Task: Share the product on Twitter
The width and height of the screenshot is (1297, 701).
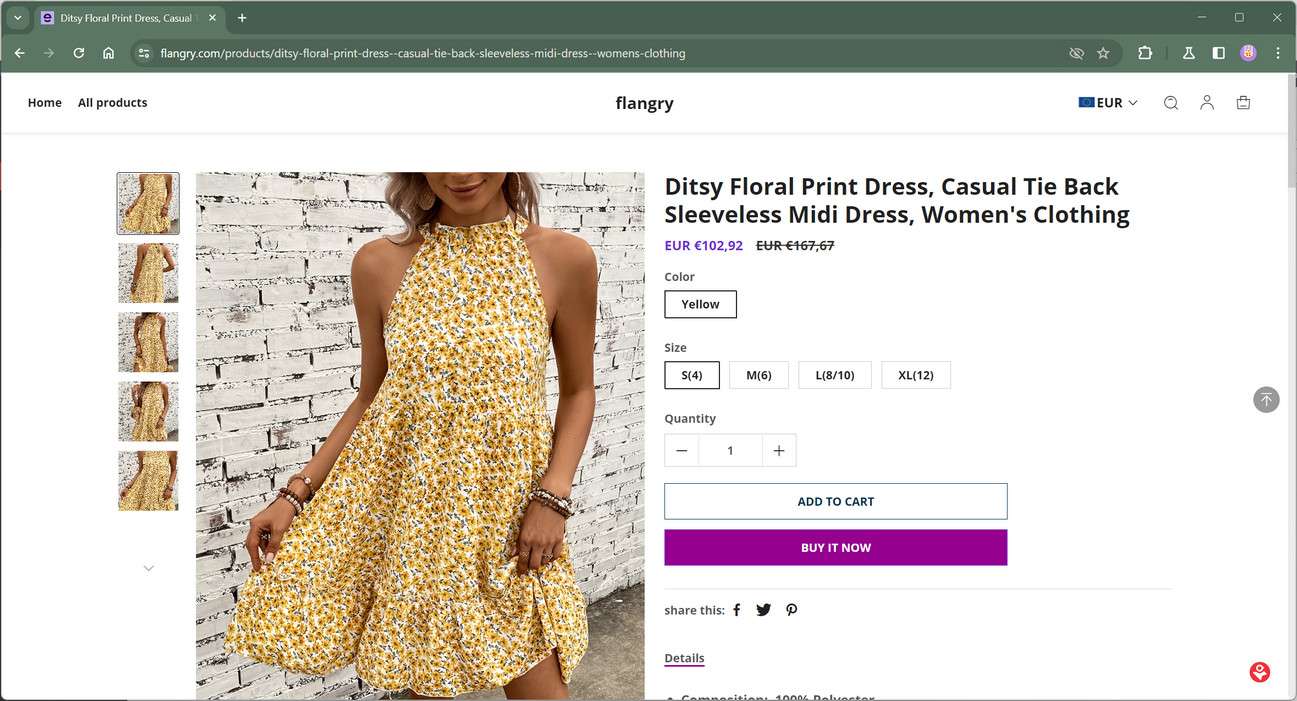Action: 764,610
